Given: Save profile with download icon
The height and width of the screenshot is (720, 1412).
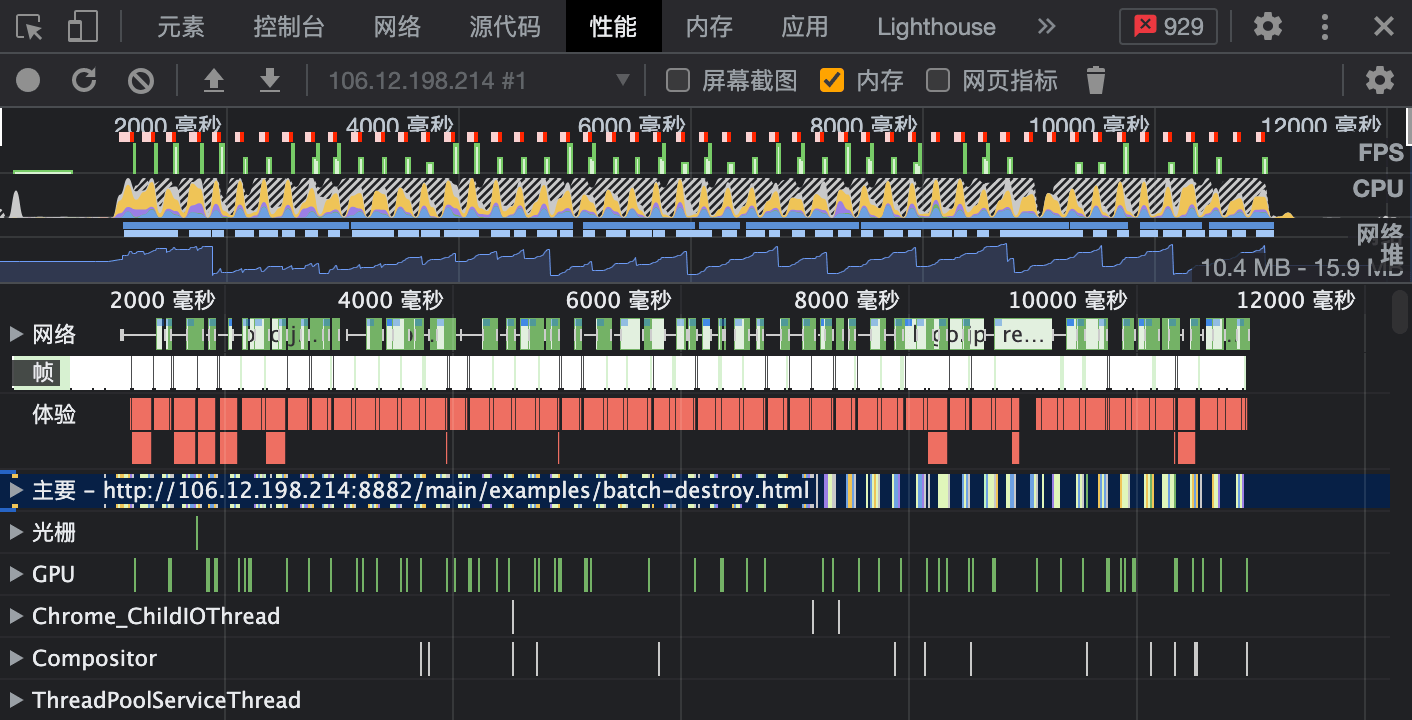Looking at the screenshot, I should (x=269, y=80).
